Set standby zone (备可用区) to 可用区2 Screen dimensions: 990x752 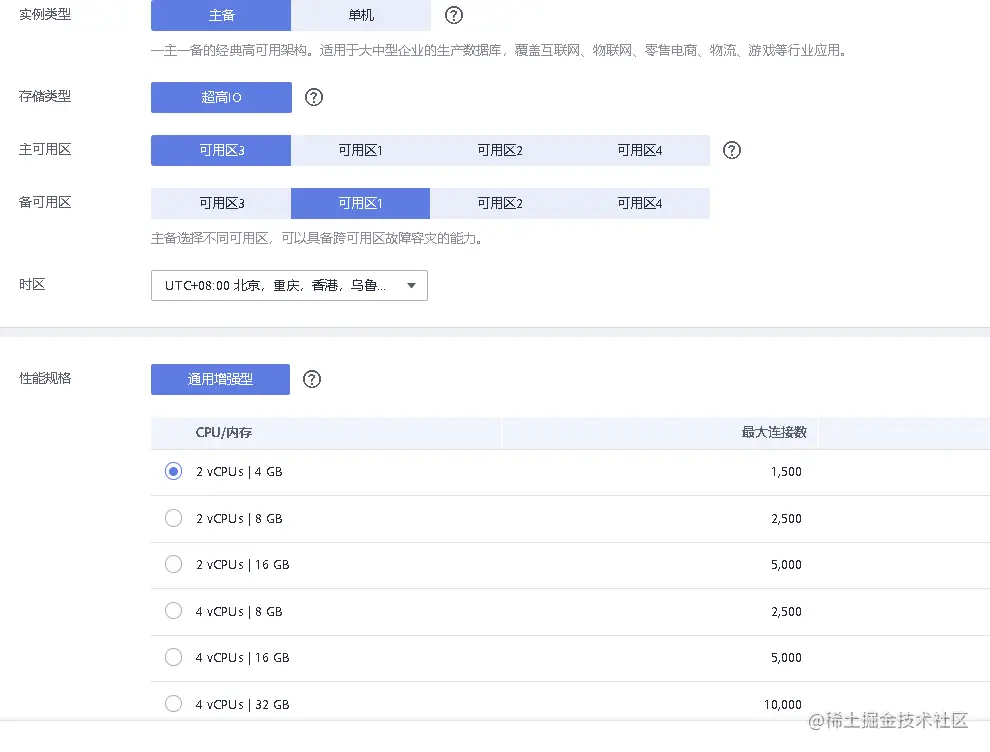click(x=500, y=203)
